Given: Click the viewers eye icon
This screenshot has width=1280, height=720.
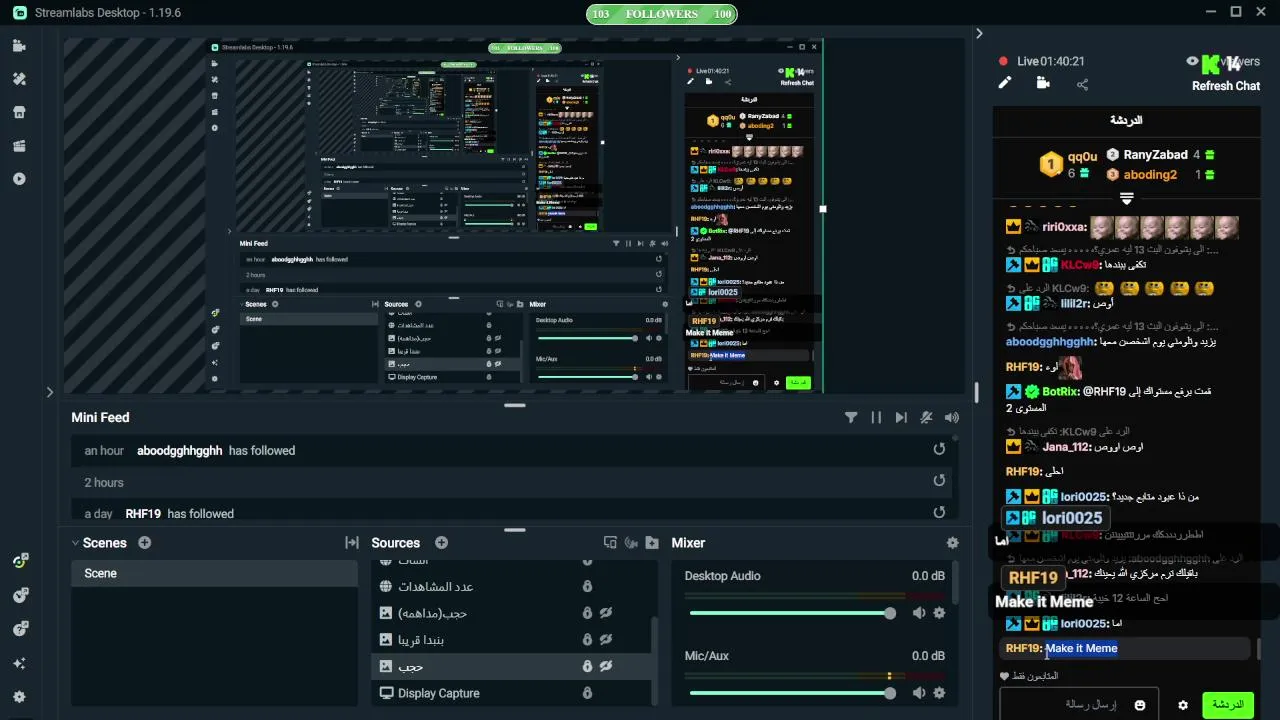Looking at the screenshot, I should pyautogui.click(x=1192, y=61).
